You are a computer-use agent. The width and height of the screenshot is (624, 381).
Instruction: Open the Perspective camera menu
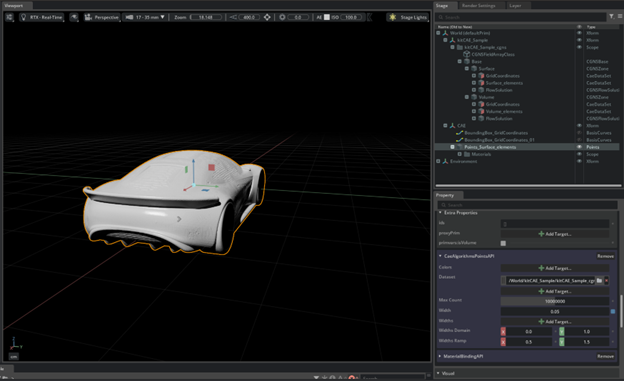(x=102, y=17)
